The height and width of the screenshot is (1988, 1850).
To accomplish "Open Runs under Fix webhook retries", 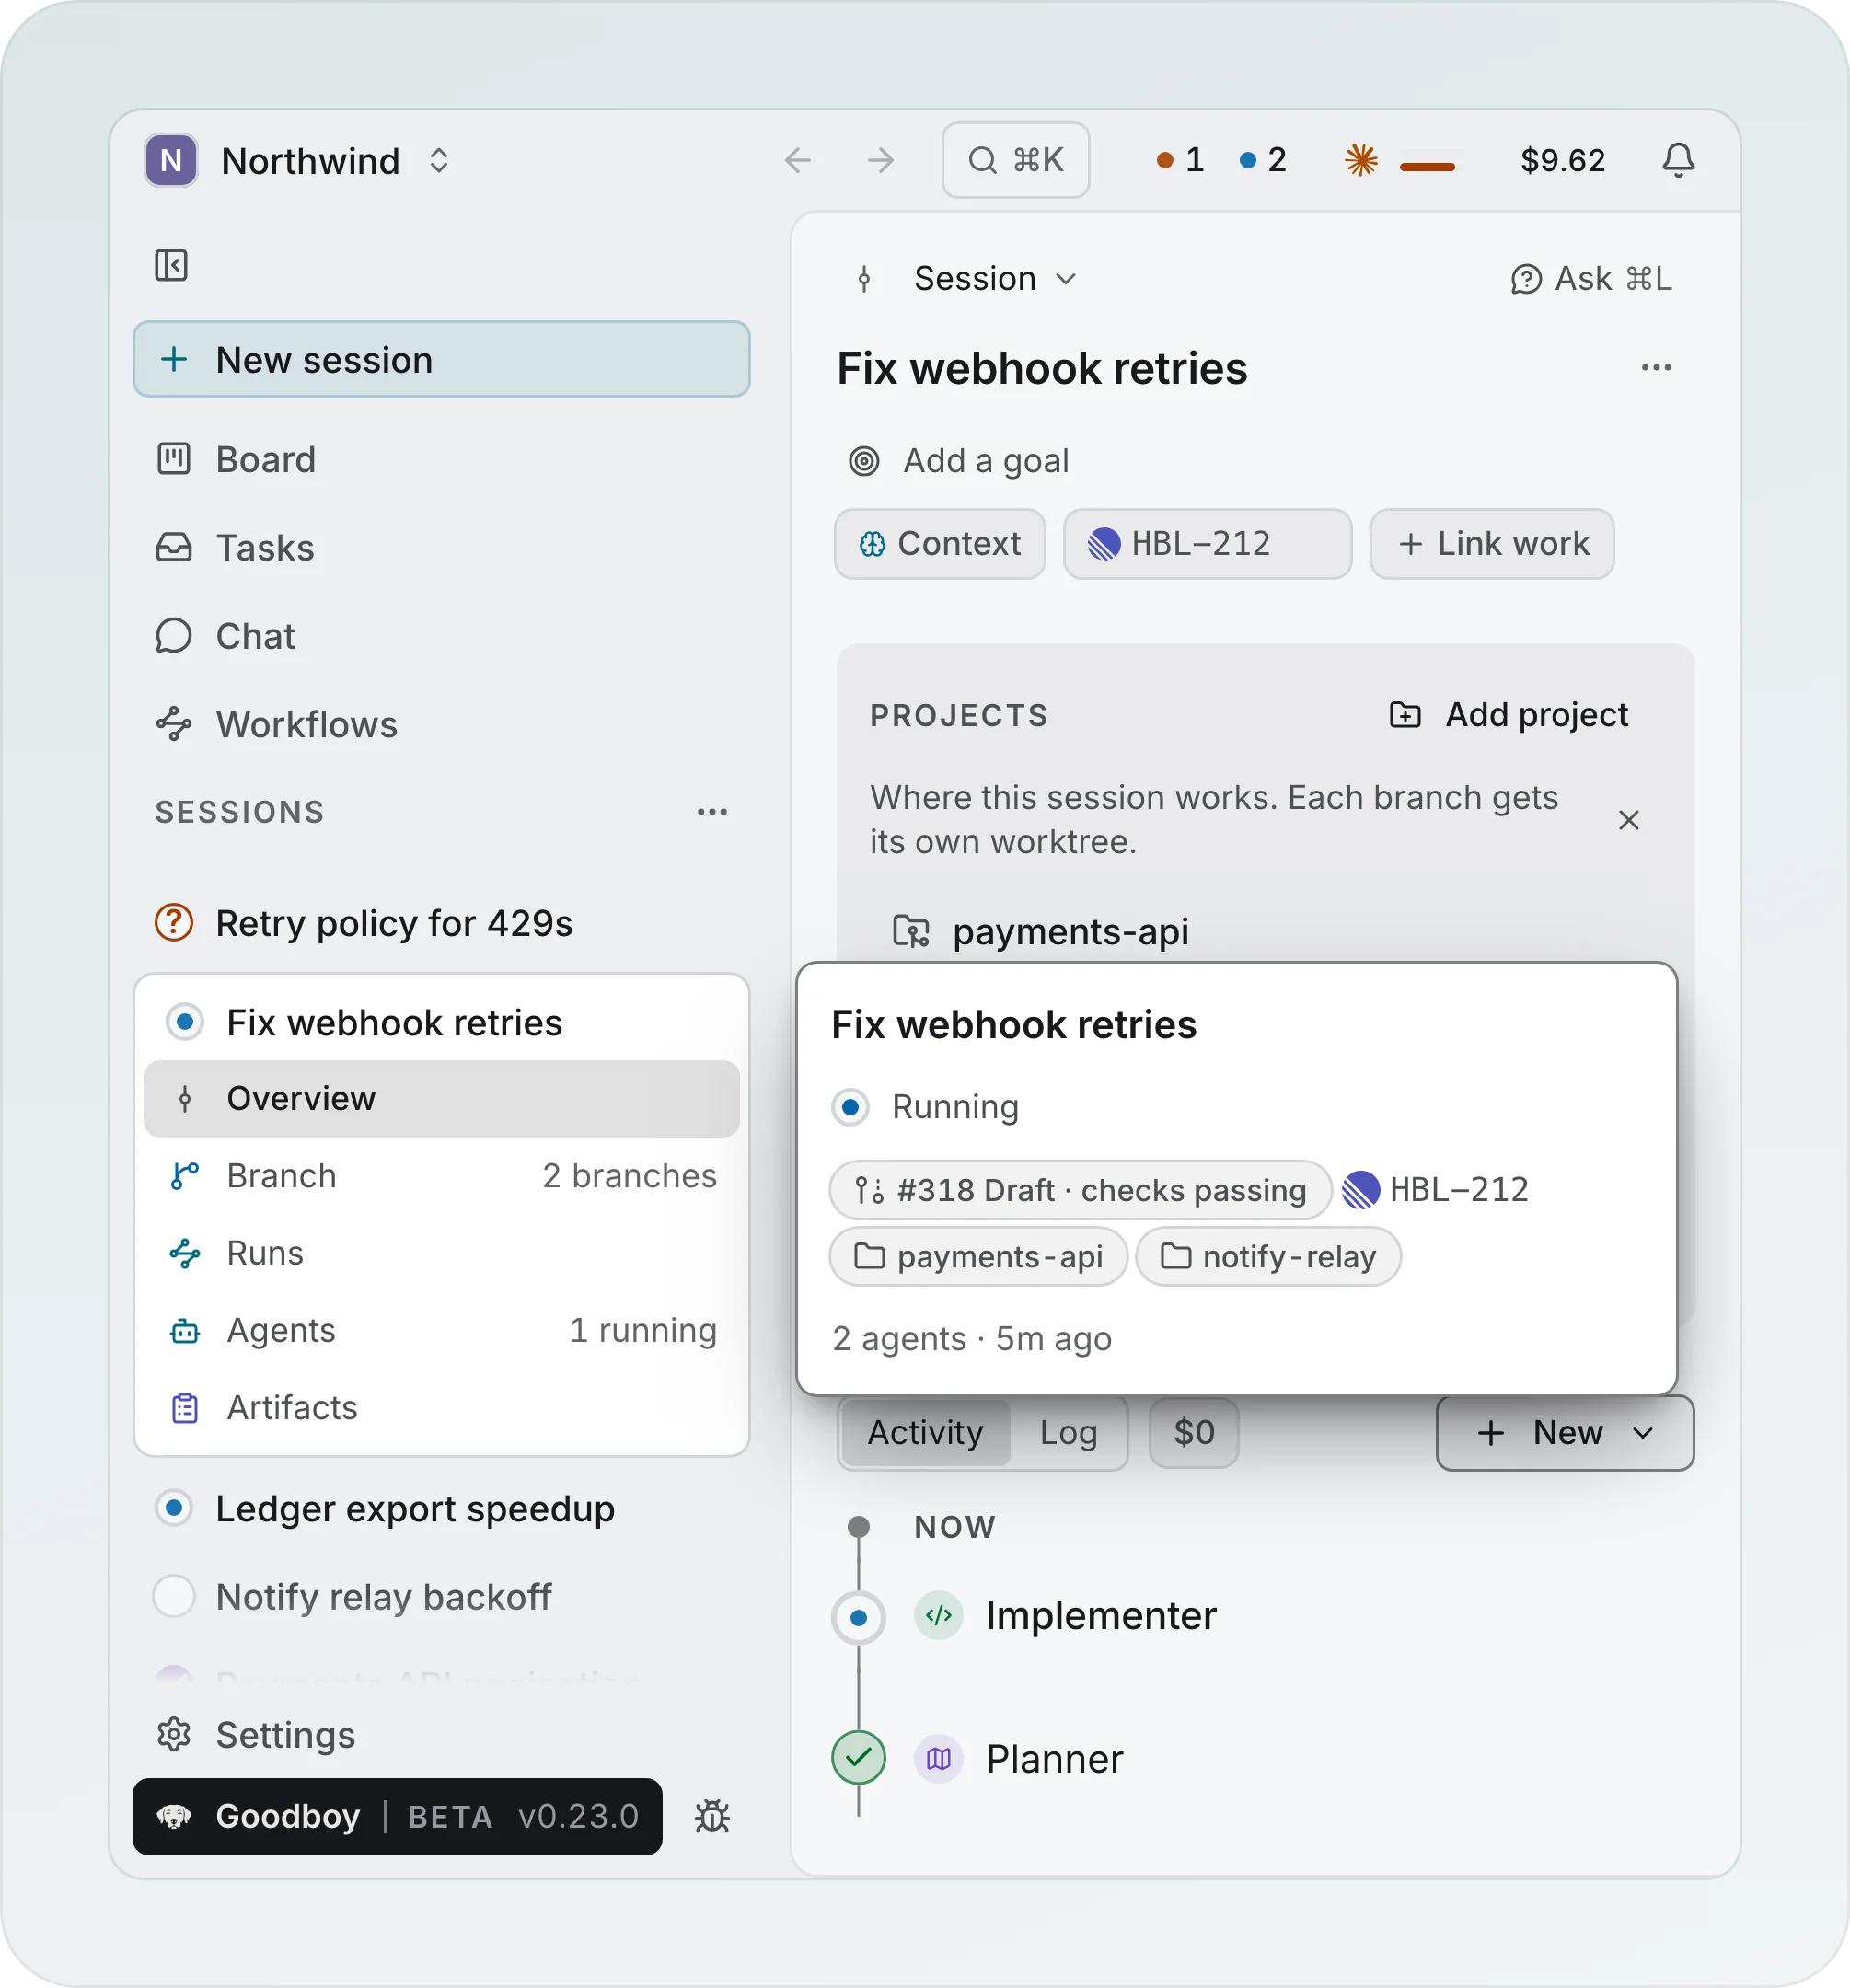I will click(441, 1253).
